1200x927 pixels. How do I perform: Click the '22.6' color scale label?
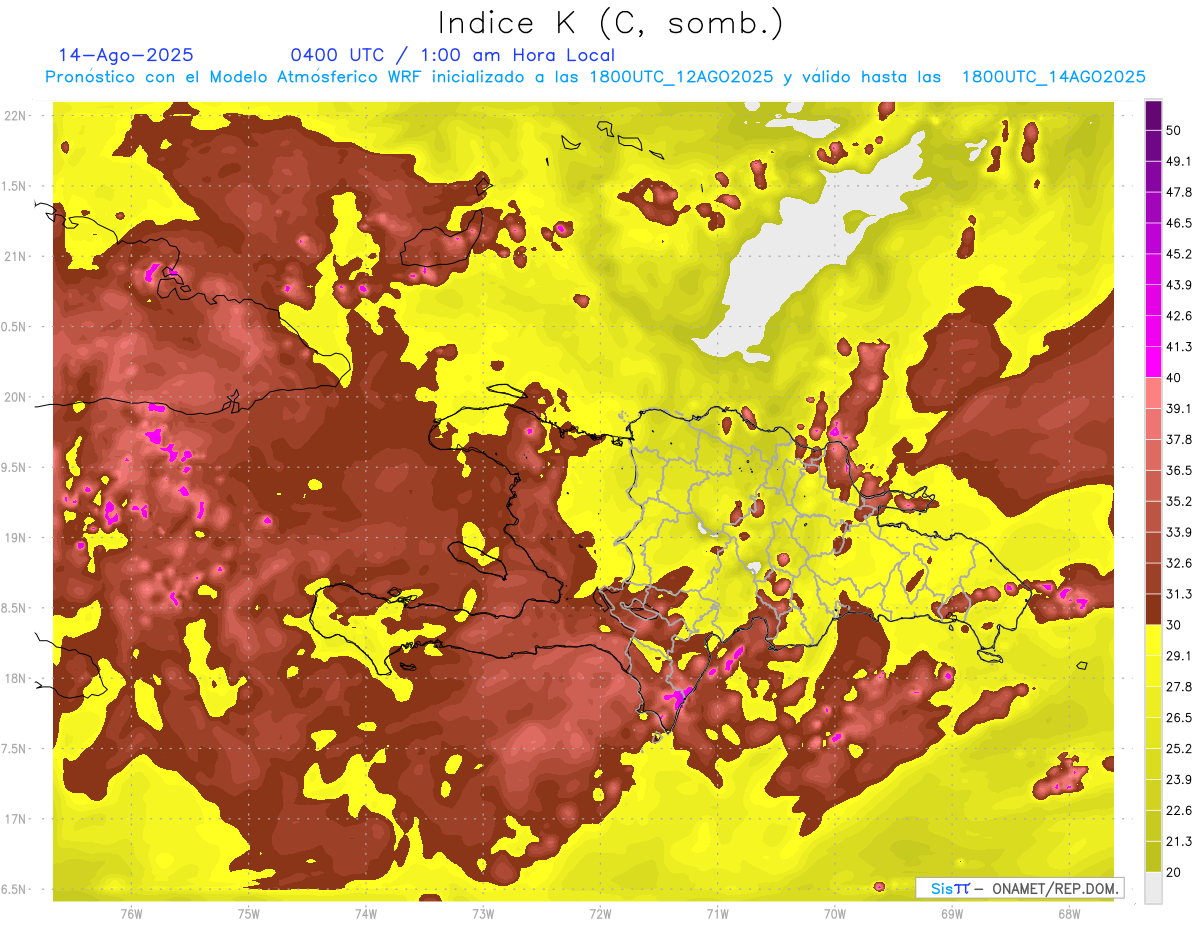point(1179,811)
